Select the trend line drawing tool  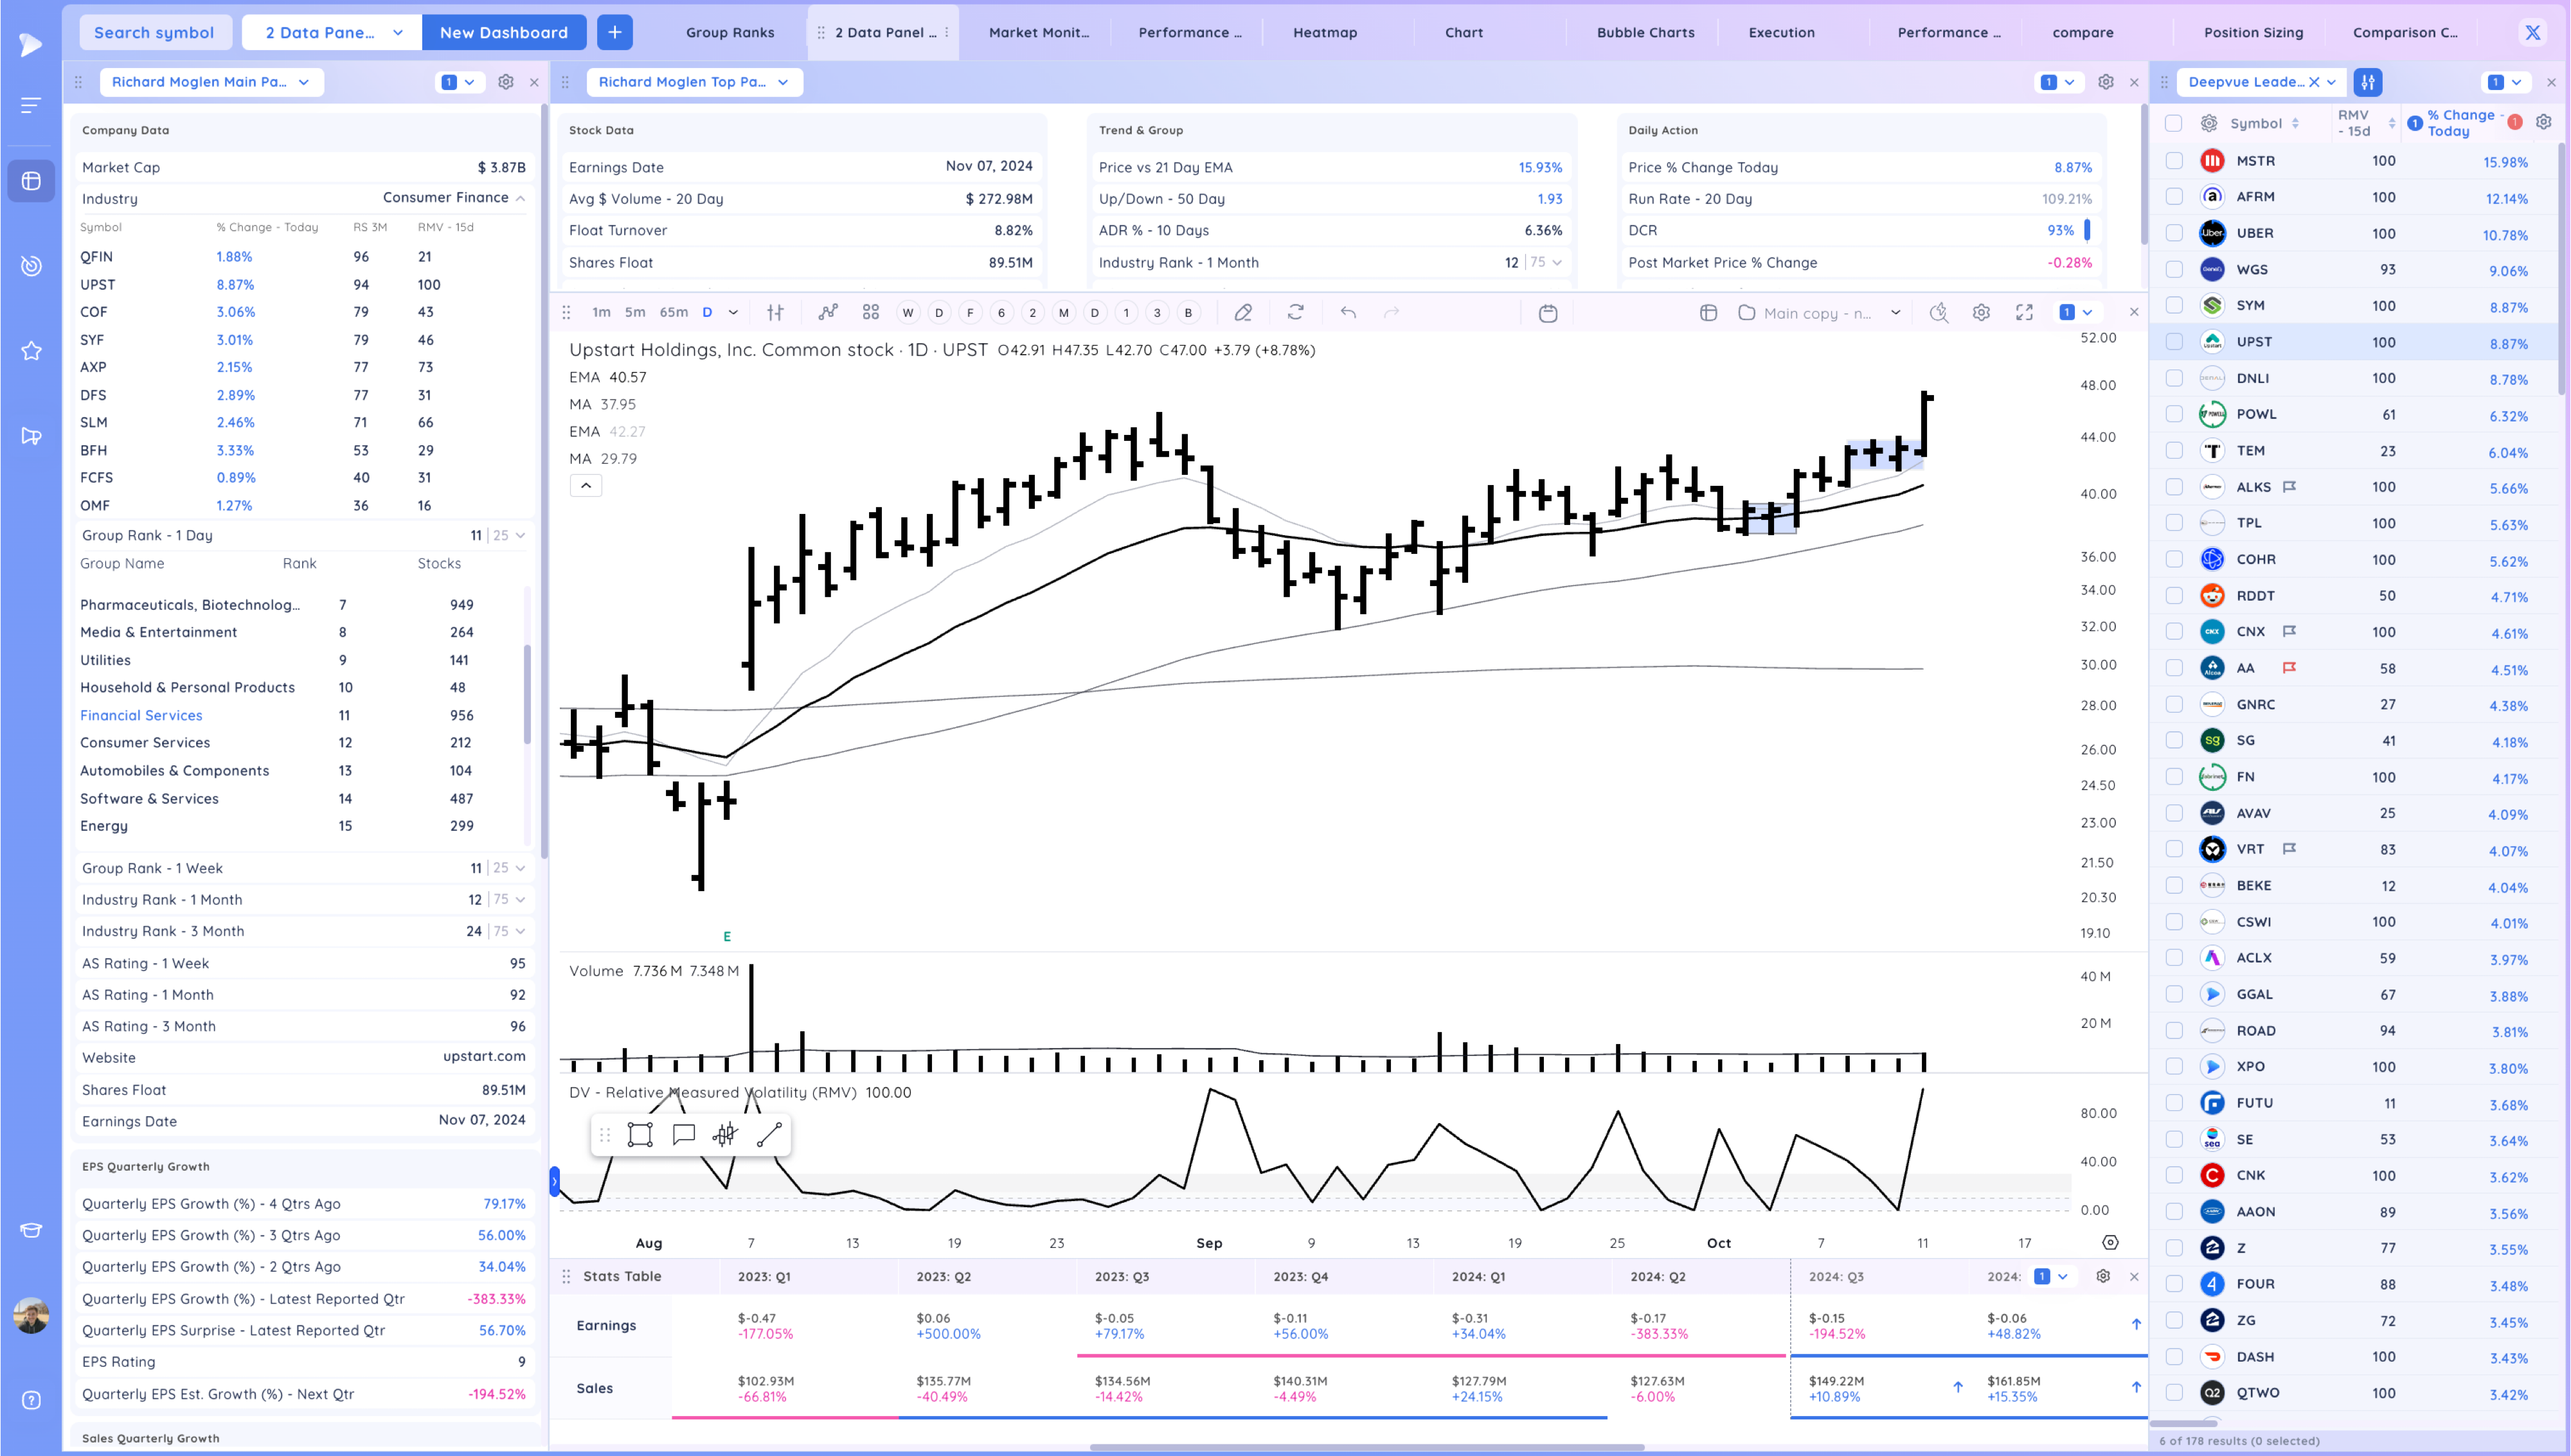tap(769, 1135)
